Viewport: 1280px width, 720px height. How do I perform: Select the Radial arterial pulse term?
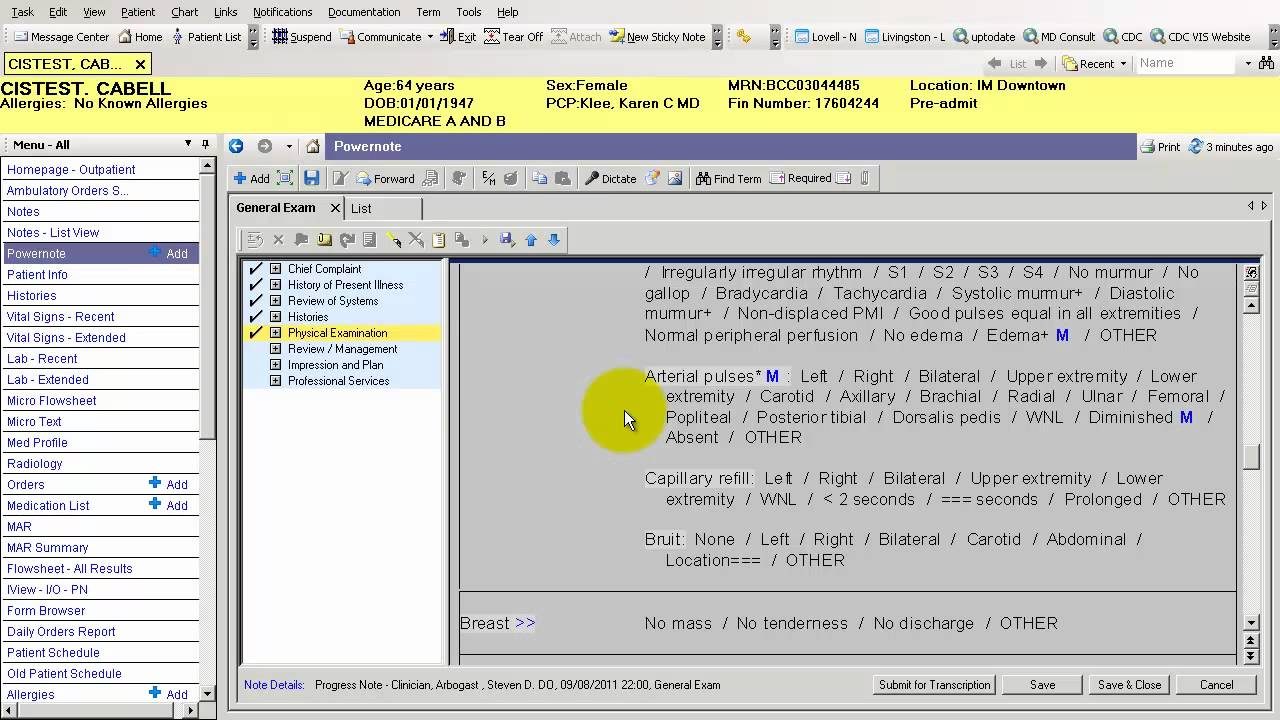point(1031,397)
